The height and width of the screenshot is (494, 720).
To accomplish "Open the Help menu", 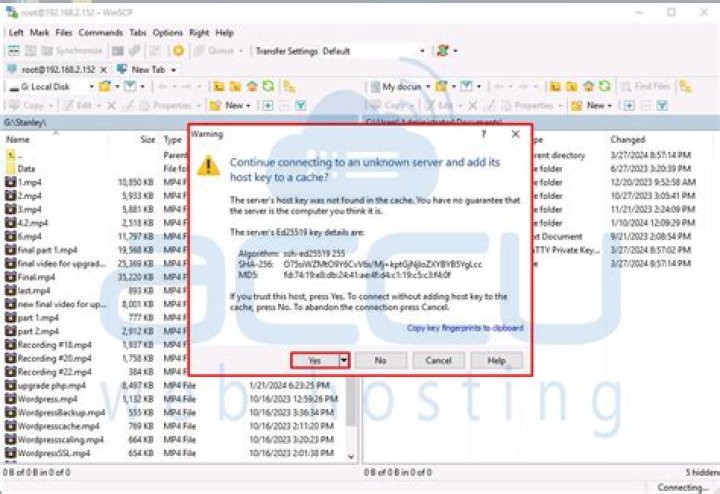I will pos(225,33).
